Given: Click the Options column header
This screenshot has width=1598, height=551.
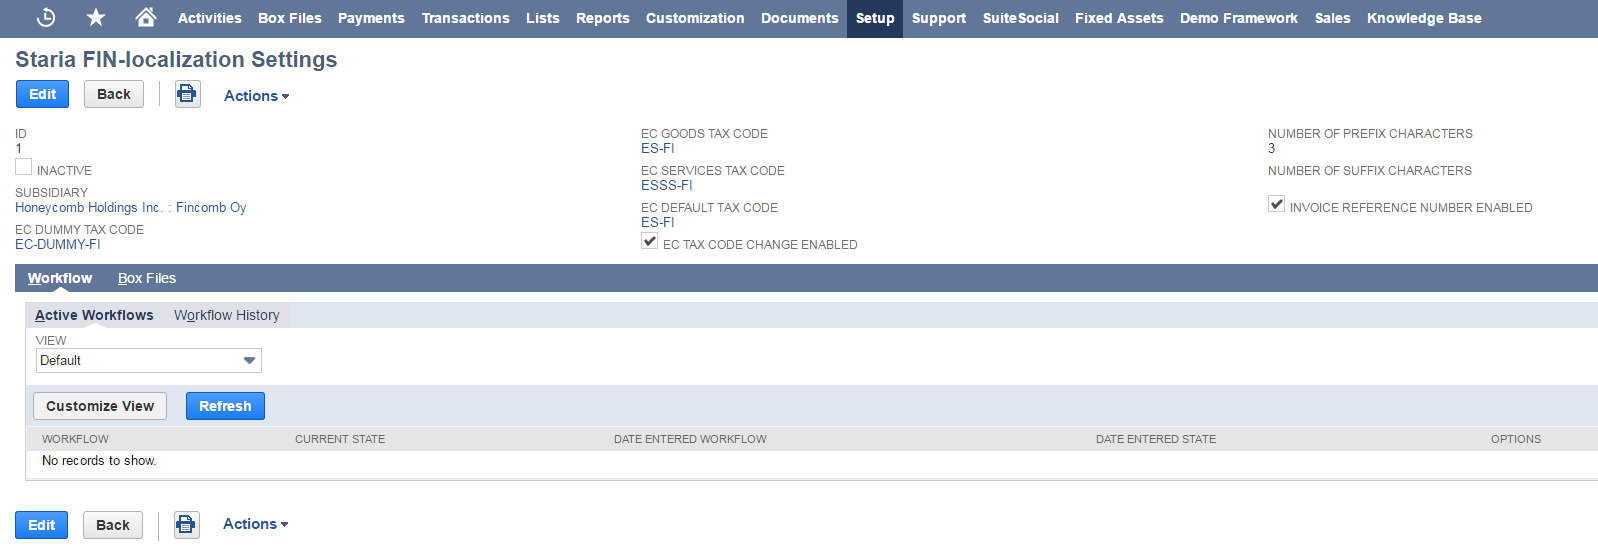Looking at the screenshot, I should [1516, 439].
